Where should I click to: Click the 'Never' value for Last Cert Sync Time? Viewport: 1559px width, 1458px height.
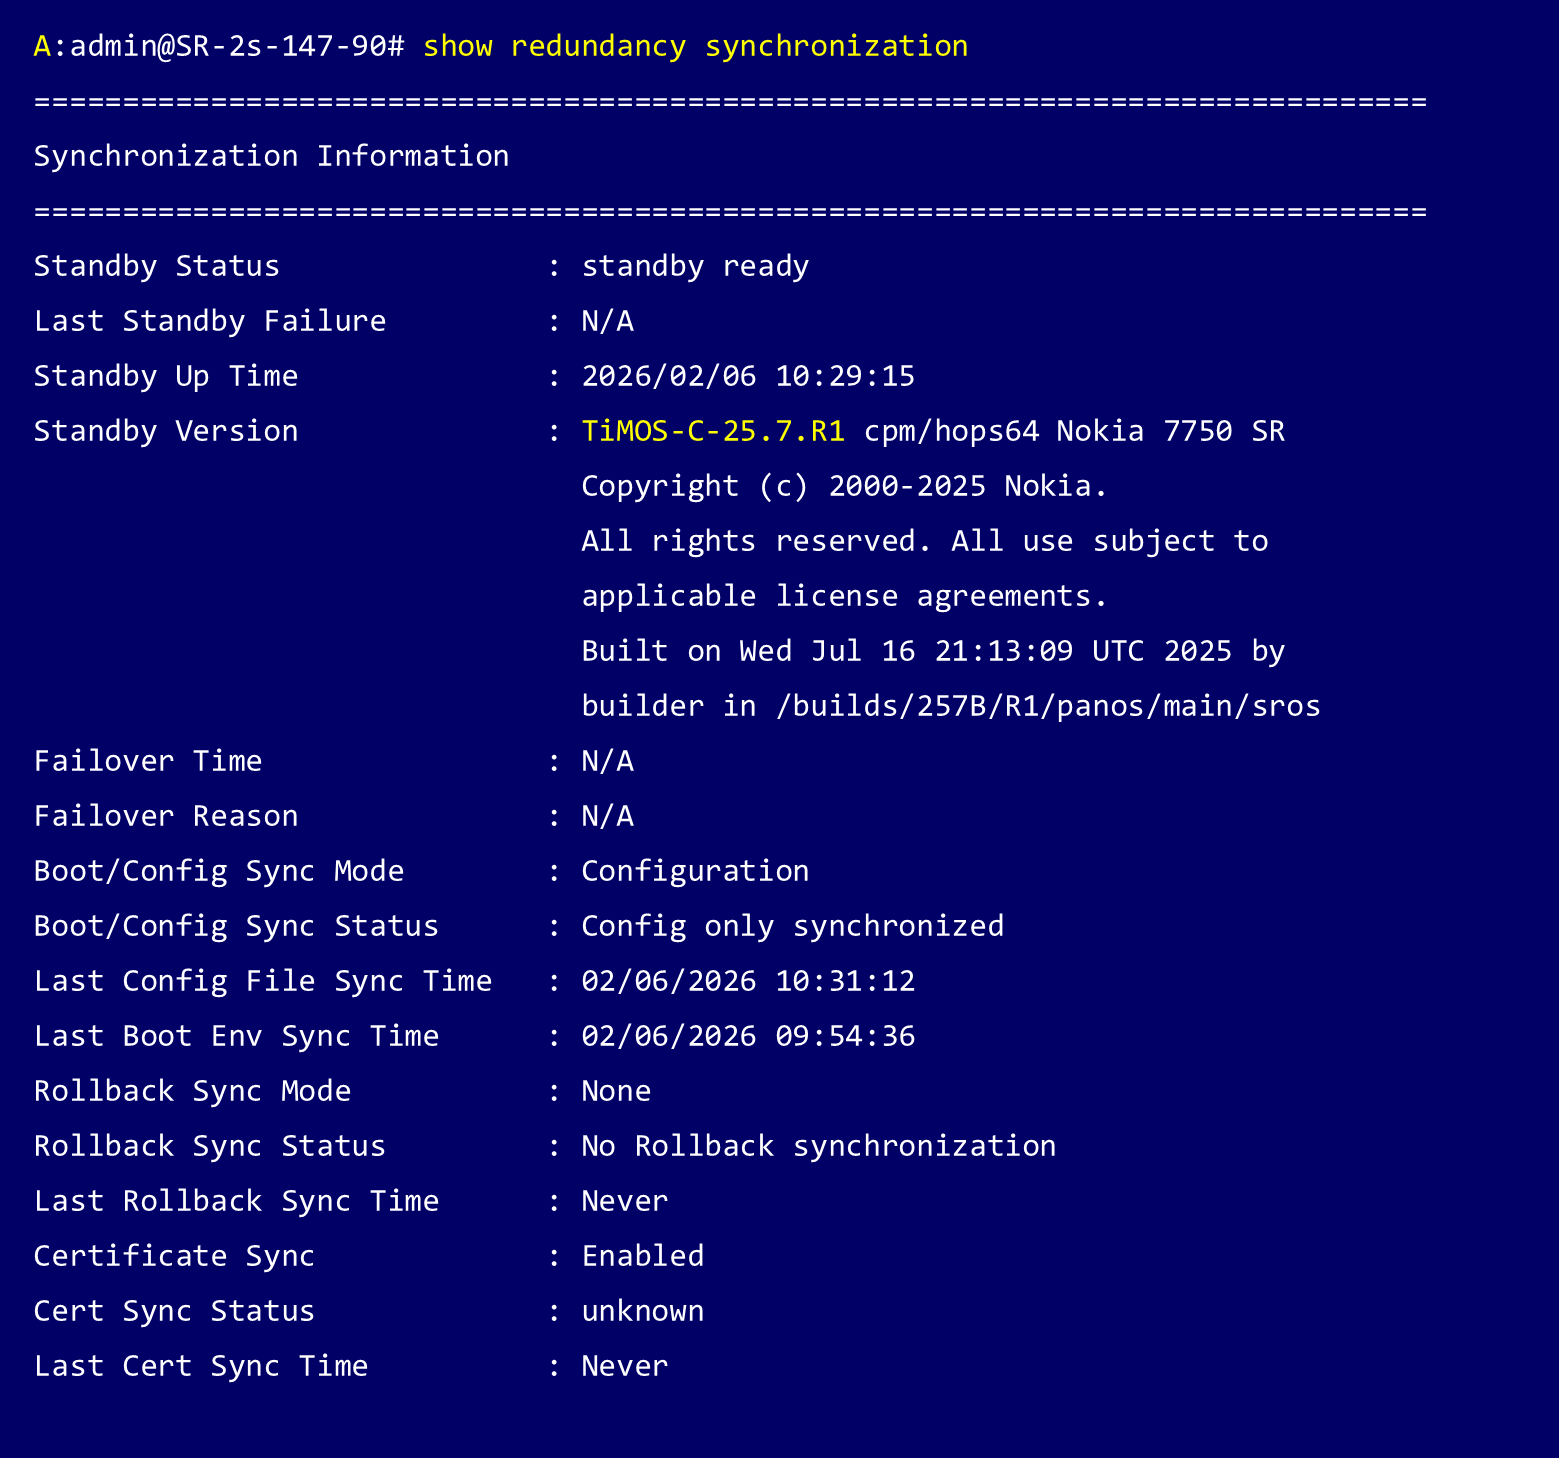pyautogui.click(x=625, y=1366)
